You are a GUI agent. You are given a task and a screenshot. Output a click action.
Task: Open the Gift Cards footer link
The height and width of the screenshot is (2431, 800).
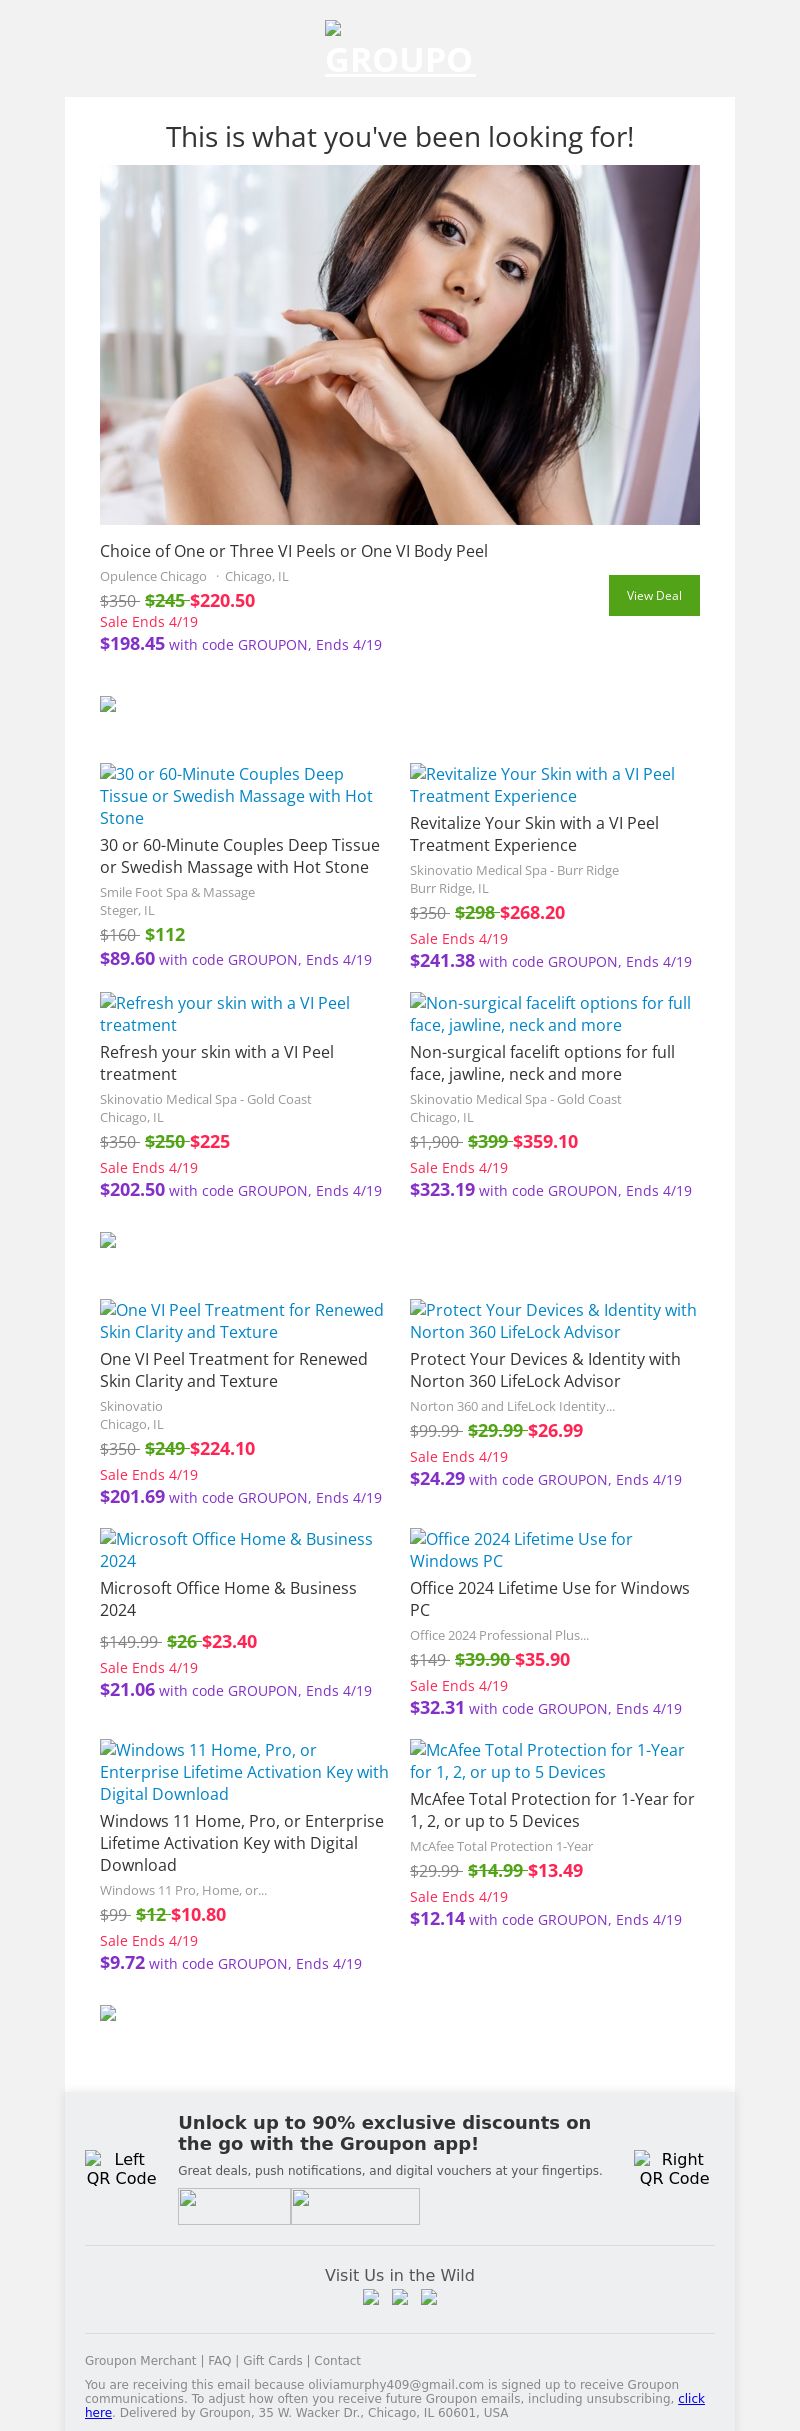pyautogui.click(x=272, y=2360)
